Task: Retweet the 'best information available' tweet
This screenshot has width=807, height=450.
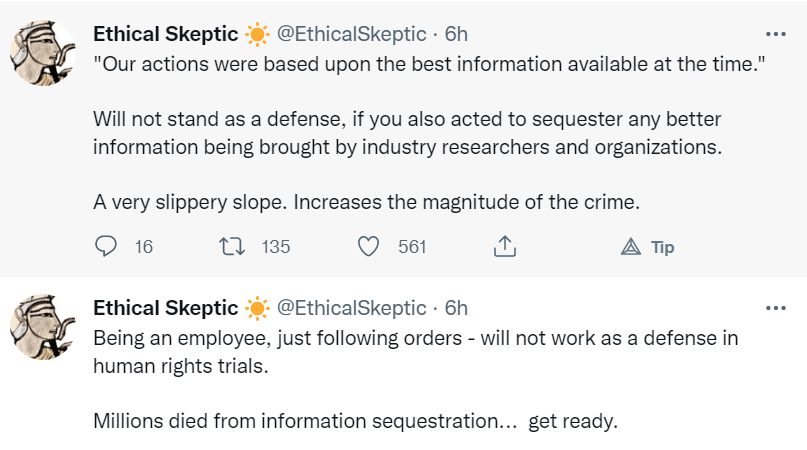Action: [229, 246]
